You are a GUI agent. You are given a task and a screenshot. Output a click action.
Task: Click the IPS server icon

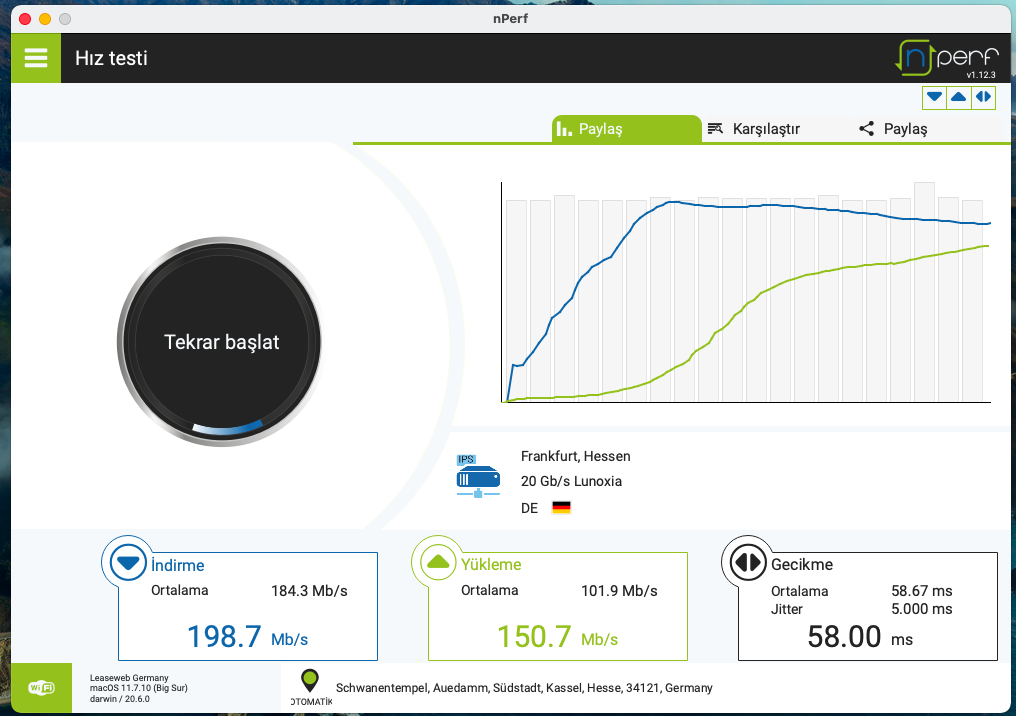478,476
